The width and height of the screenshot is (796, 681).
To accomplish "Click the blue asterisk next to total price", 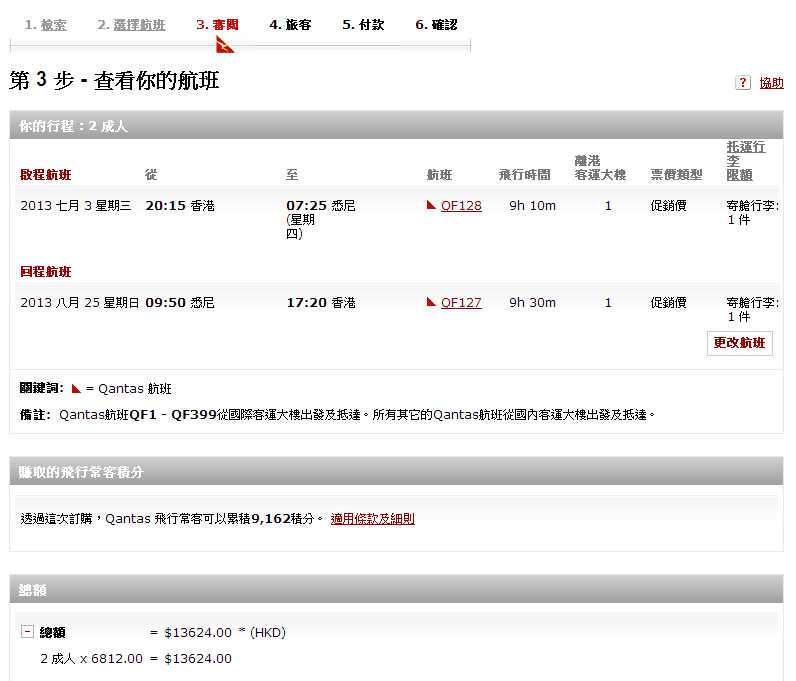I will point(241,632).
